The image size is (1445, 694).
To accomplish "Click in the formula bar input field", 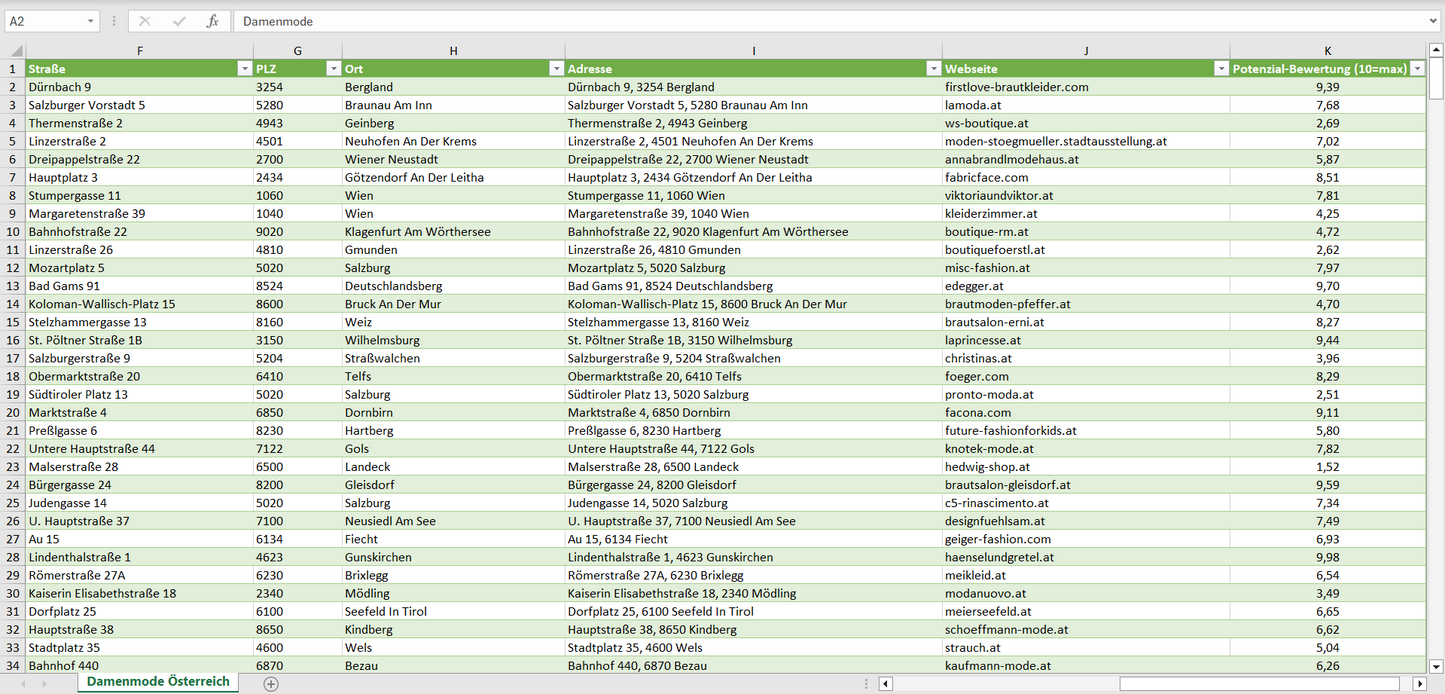I will coord(830,21).
